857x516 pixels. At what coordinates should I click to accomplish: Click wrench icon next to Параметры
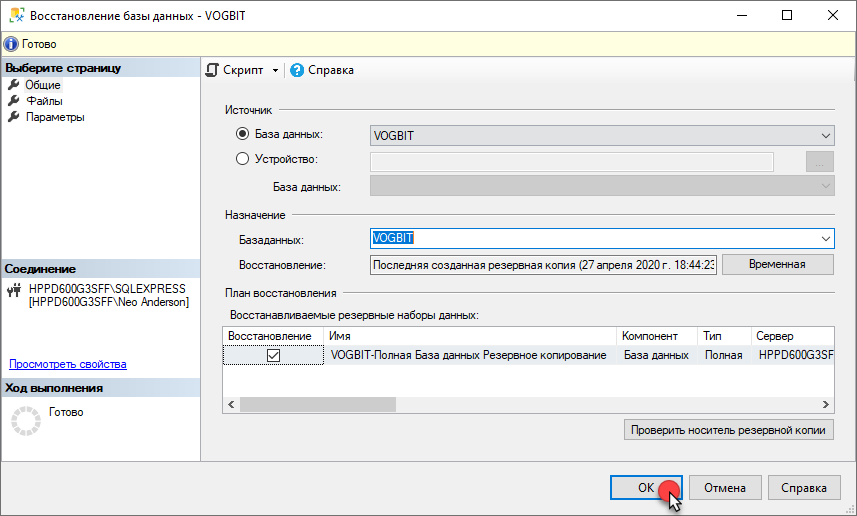(14, 117)
